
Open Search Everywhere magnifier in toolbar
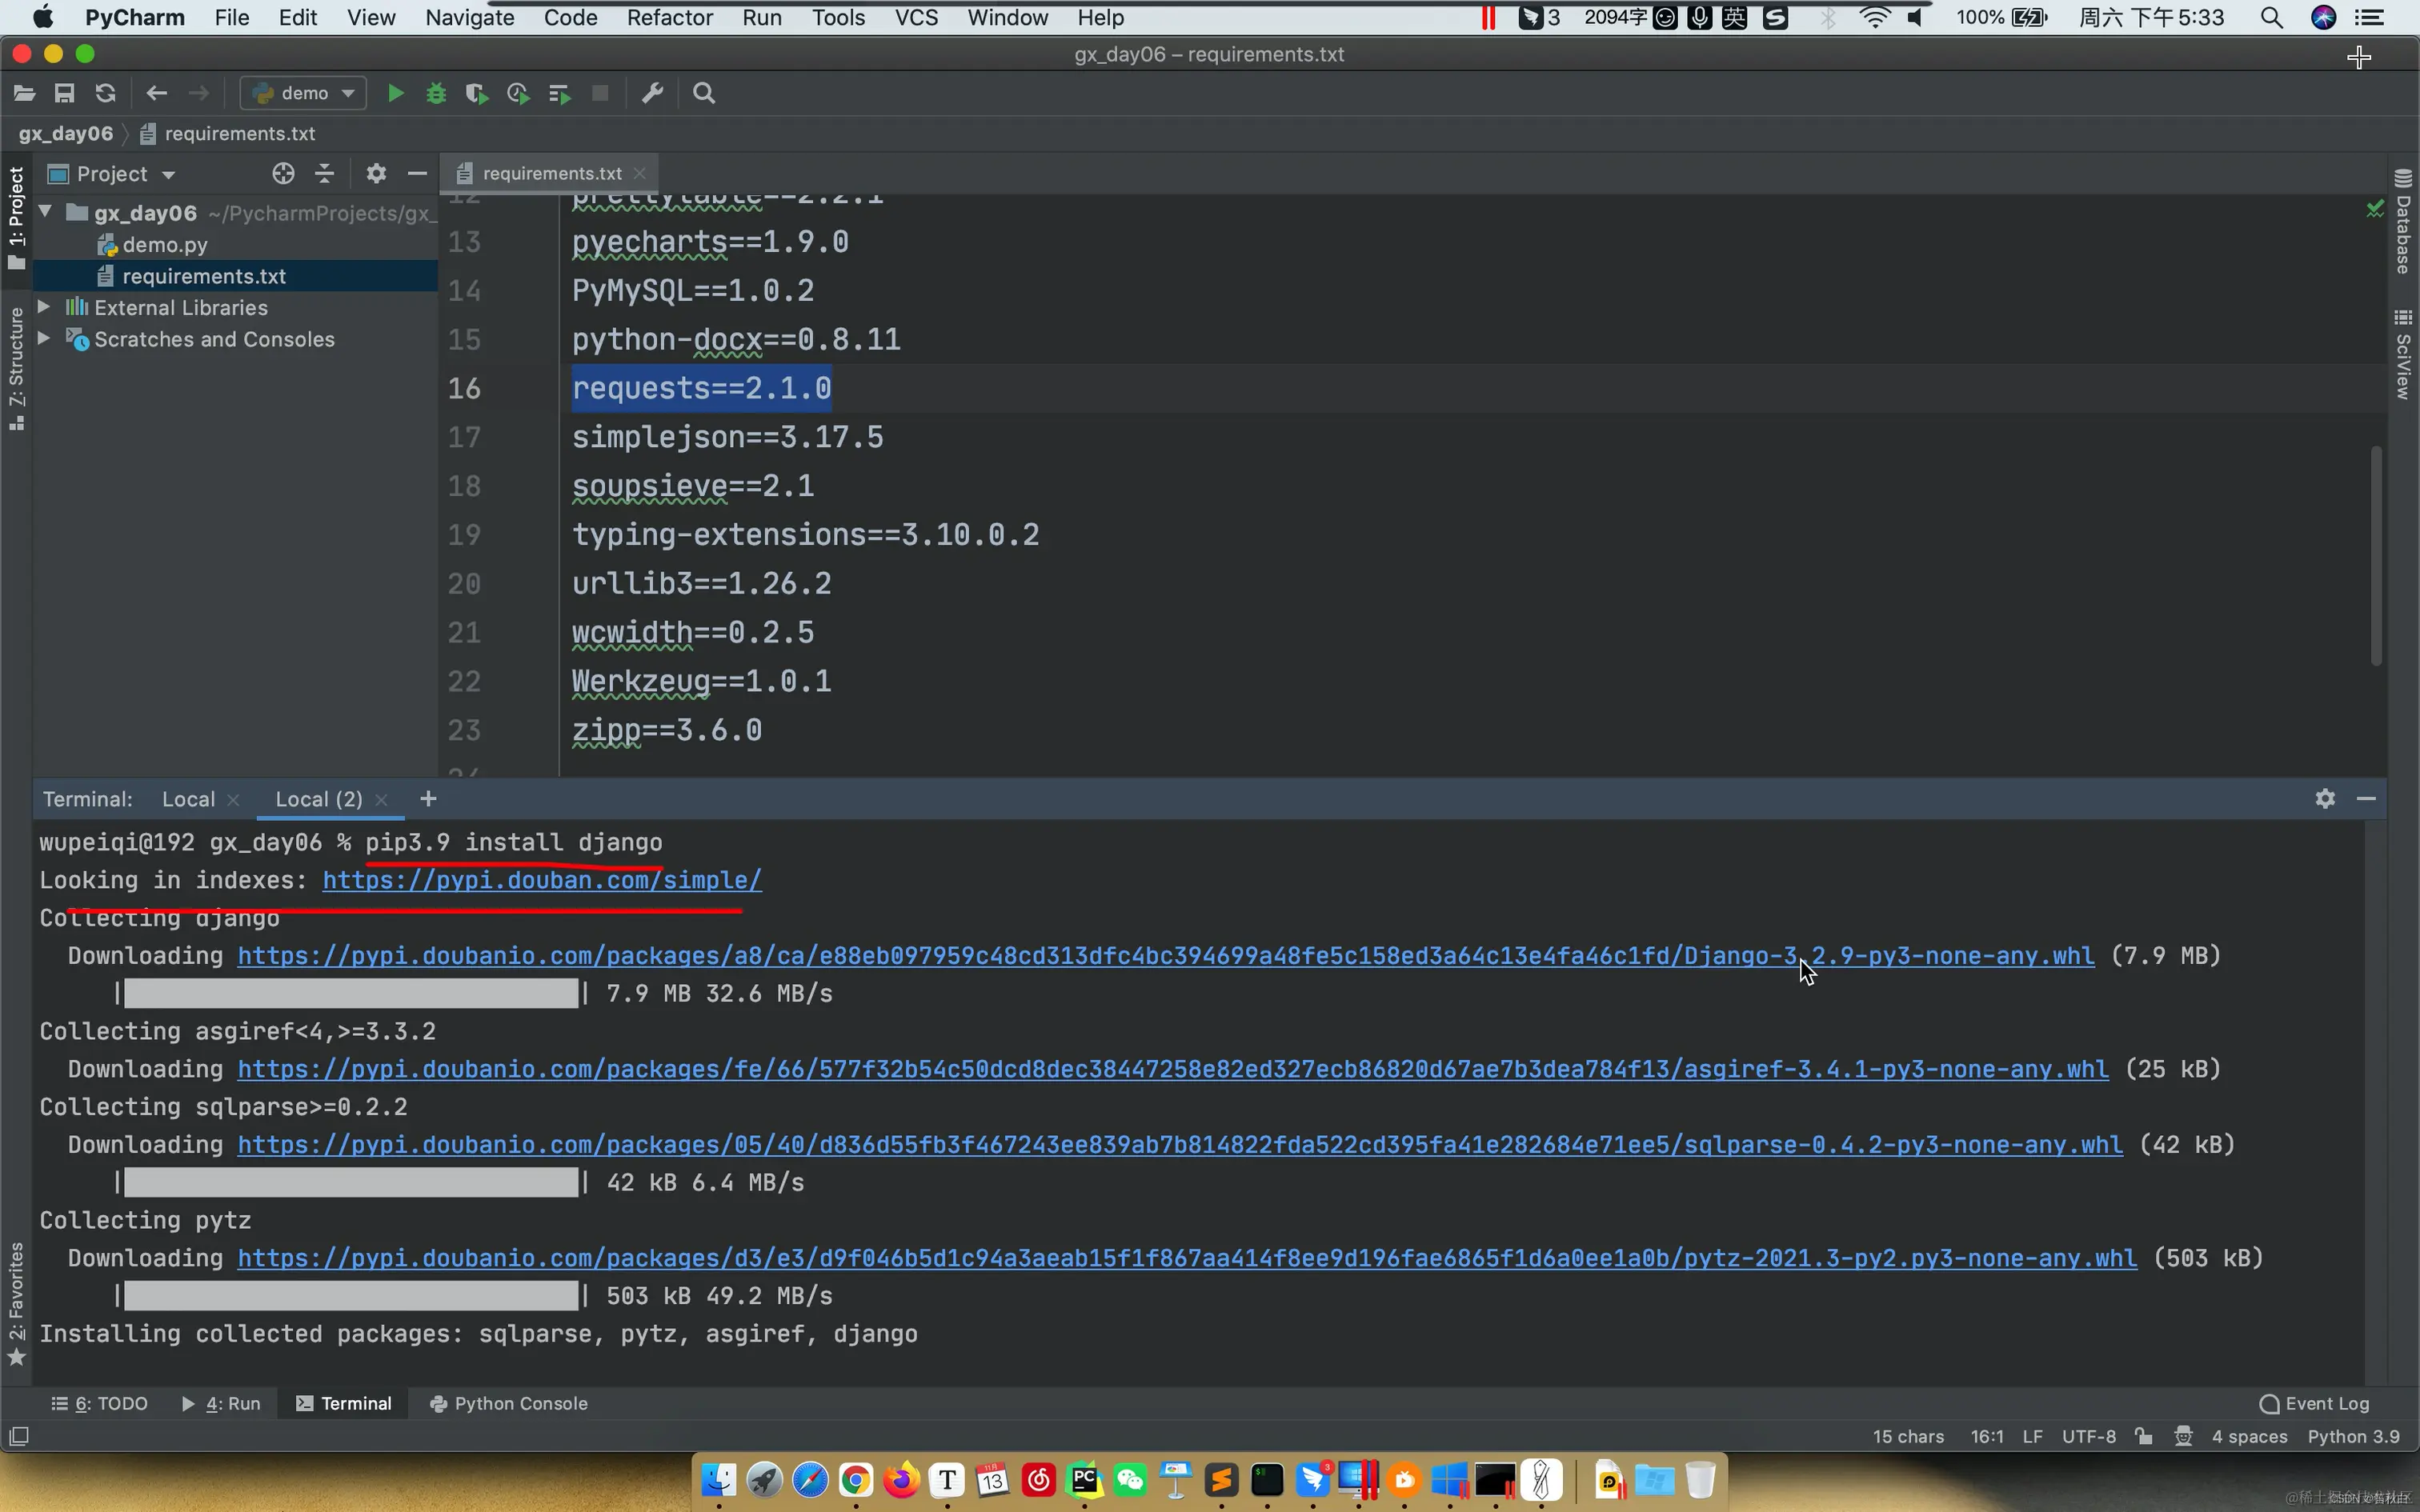point(704,93)
